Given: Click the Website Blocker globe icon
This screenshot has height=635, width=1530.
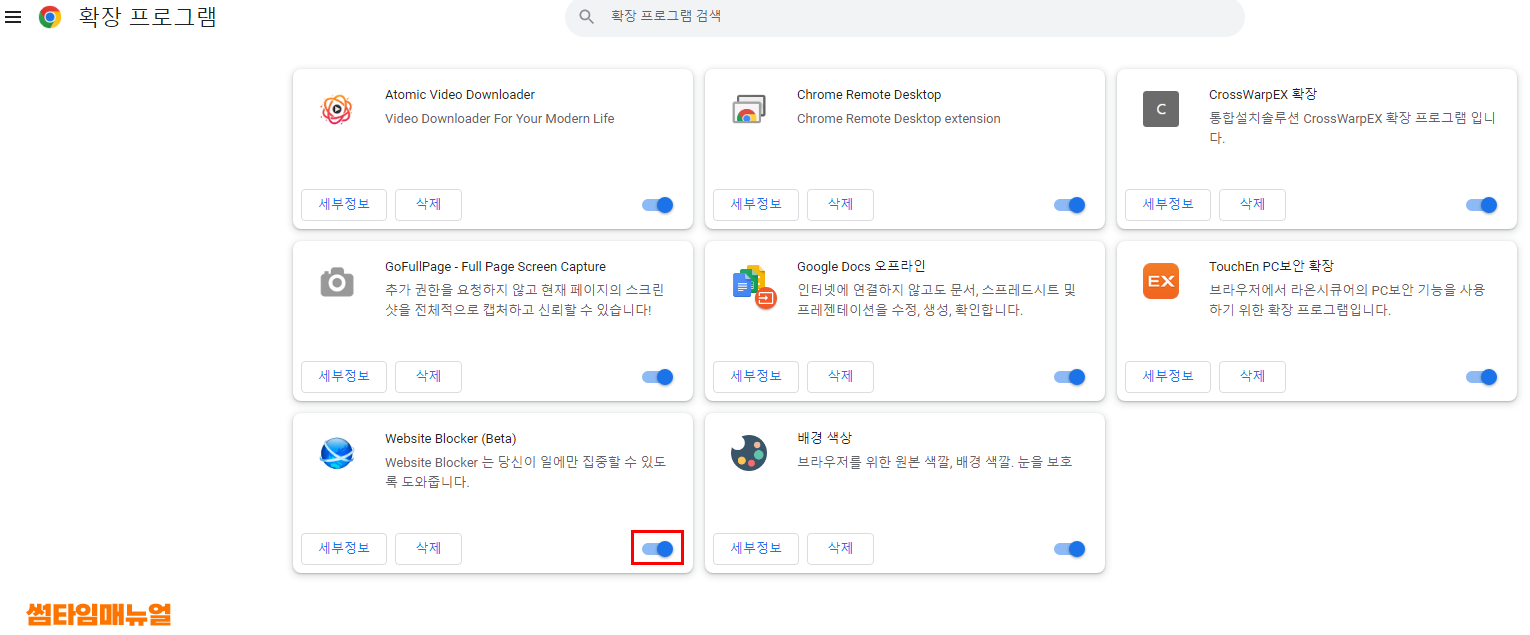Looking at the screenshot, I should [337, 453].
